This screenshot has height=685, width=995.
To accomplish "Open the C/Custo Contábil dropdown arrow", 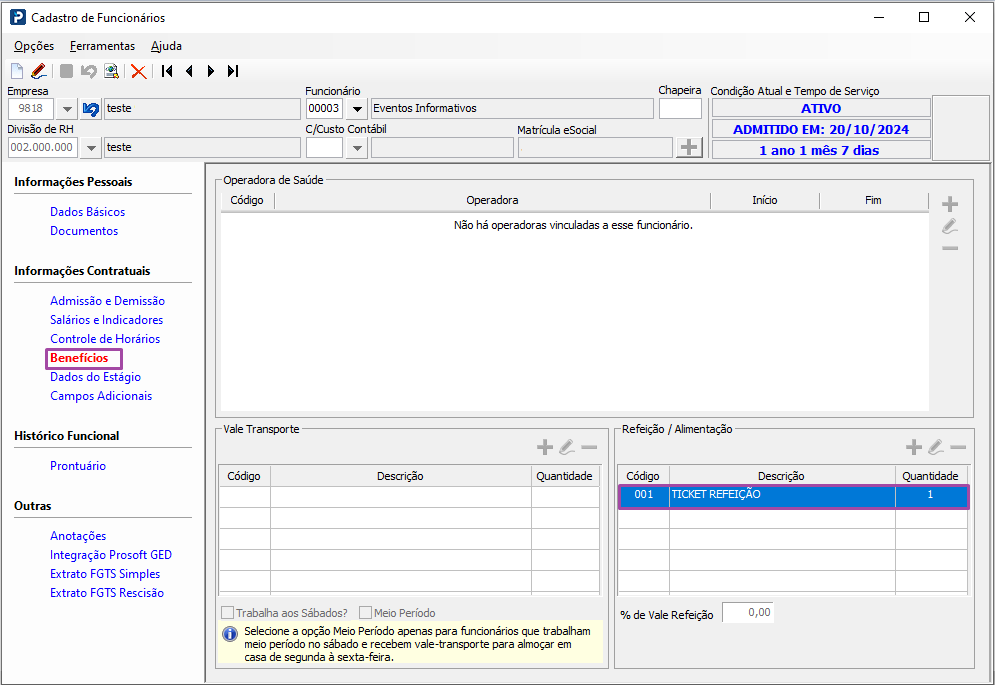I will click(x=357, y=148).
